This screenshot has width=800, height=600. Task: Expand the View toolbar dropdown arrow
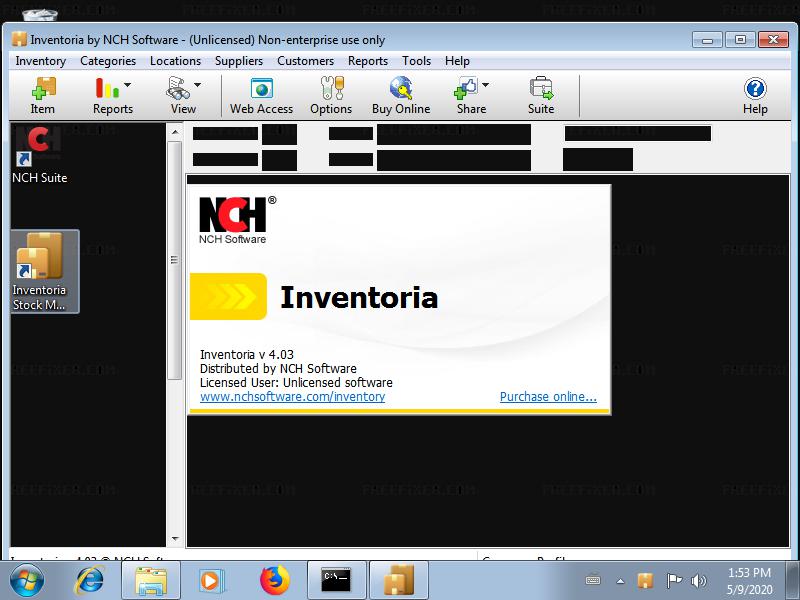(197, 85)
